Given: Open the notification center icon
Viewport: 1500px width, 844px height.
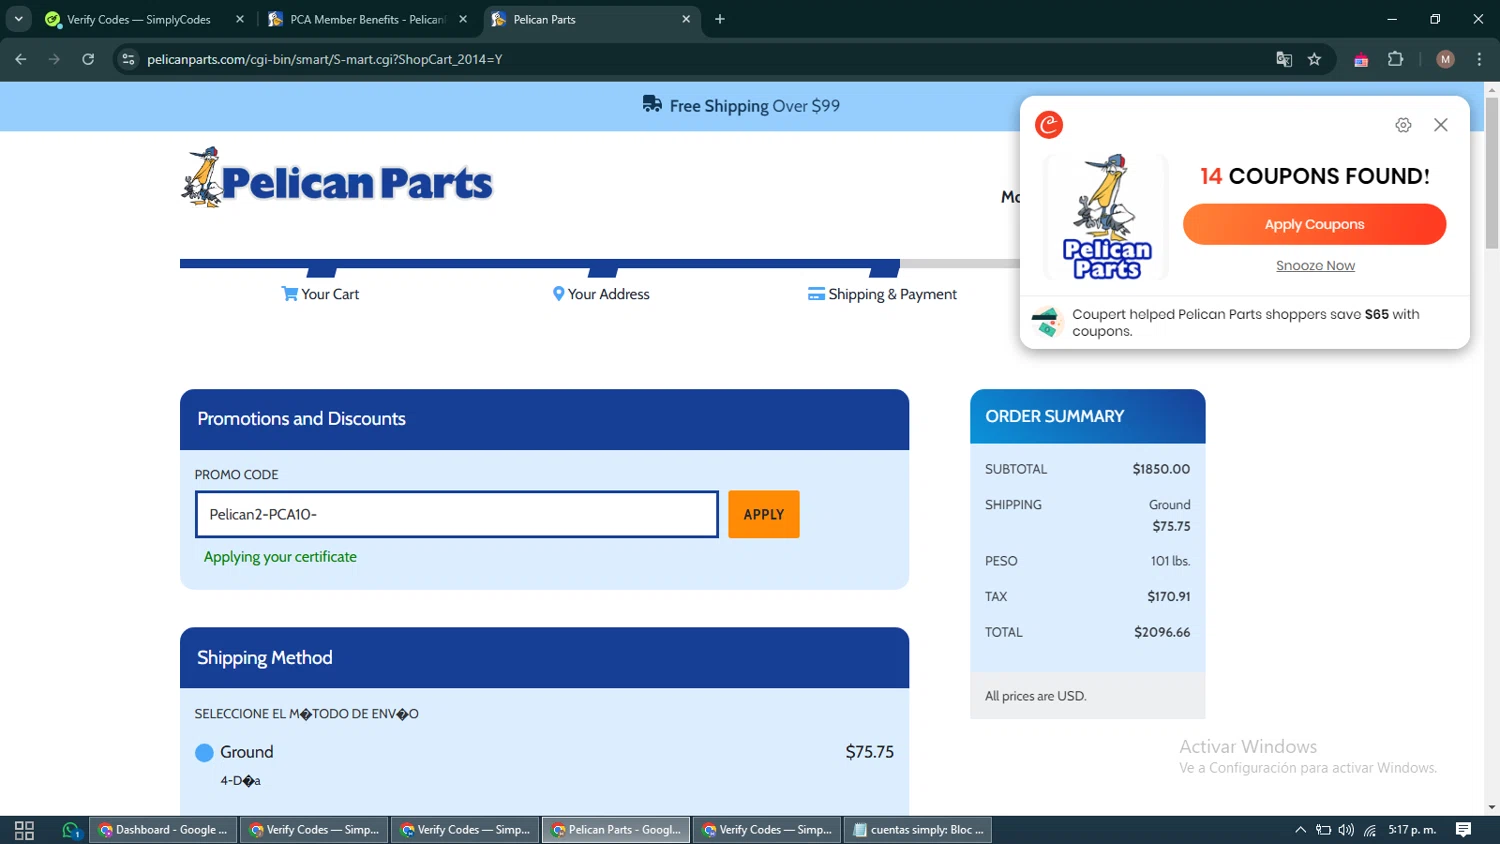Looking at the screenshot, I should (1464, 830).
